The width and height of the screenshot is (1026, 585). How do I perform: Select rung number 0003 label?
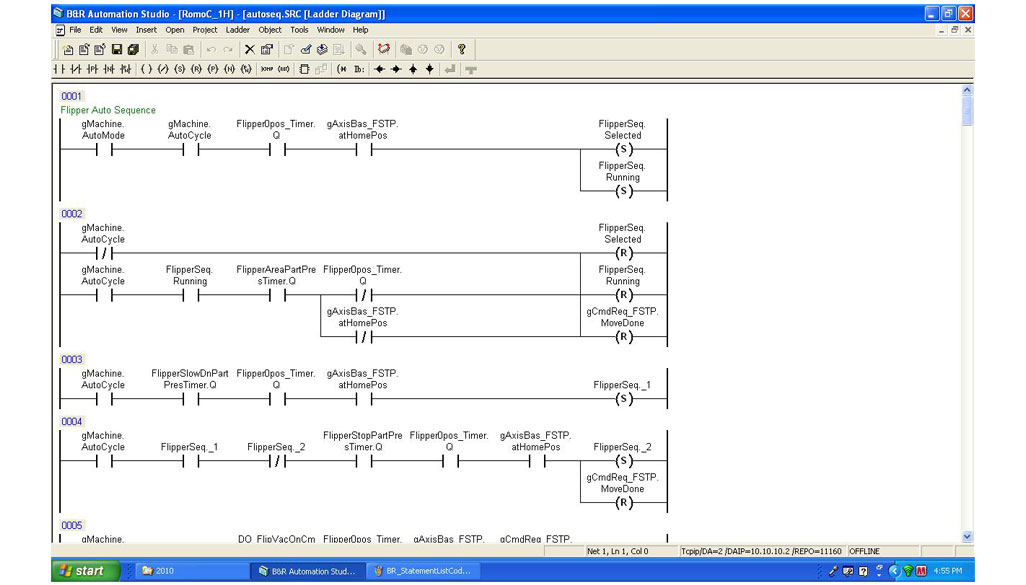click(72, 359)
